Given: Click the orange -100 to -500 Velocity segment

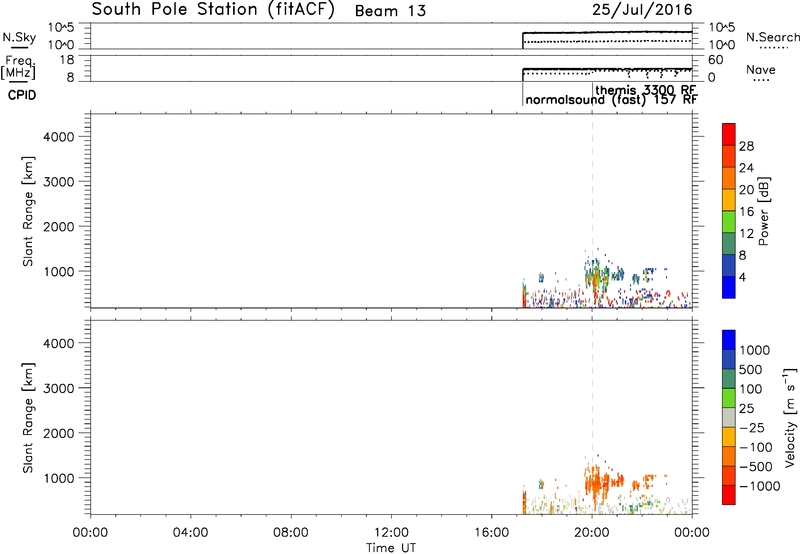Looking at the screenshot, I should tap(729, 457).
